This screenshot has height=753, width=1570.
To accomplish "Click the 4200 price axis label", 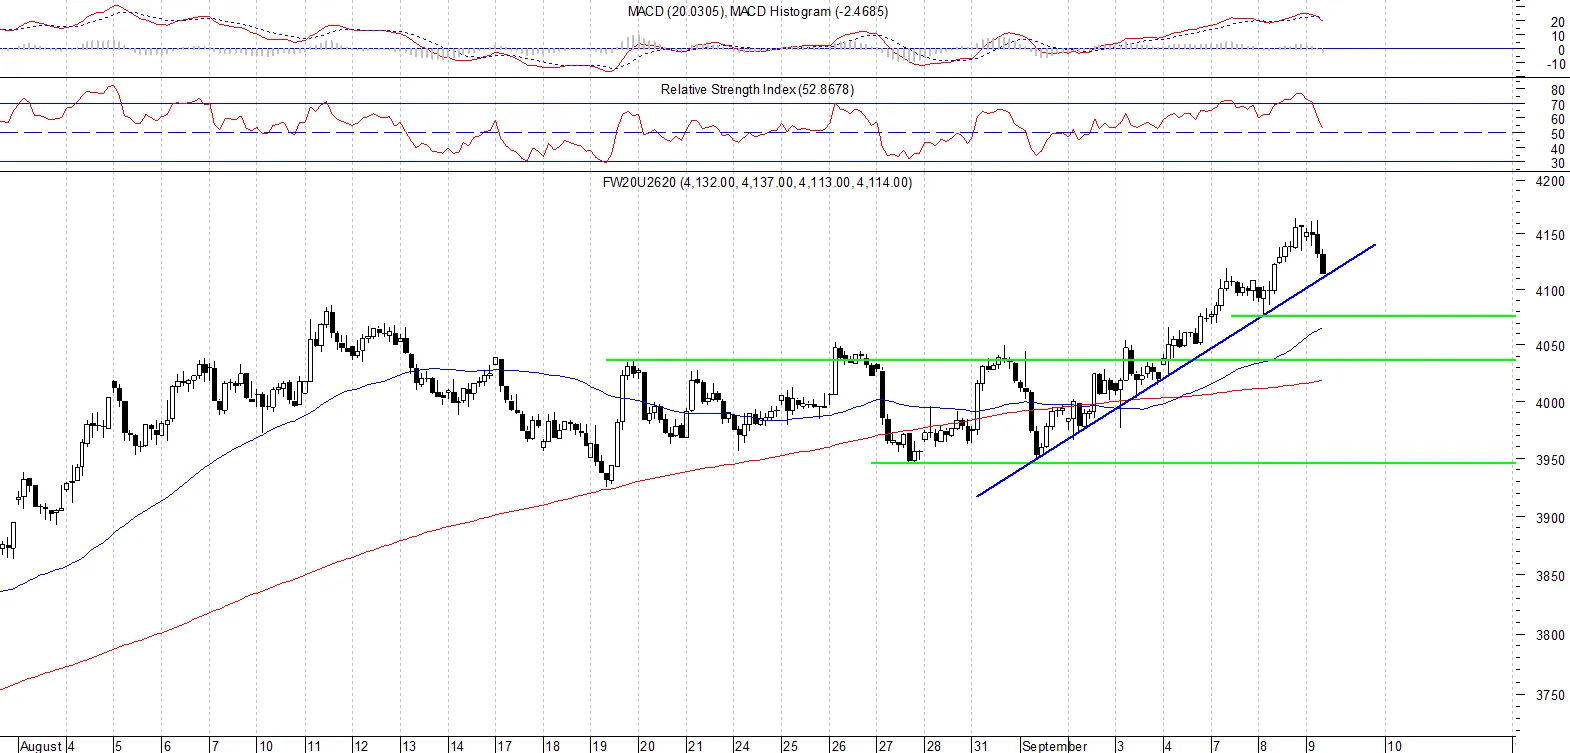I will coord(1550,181).
